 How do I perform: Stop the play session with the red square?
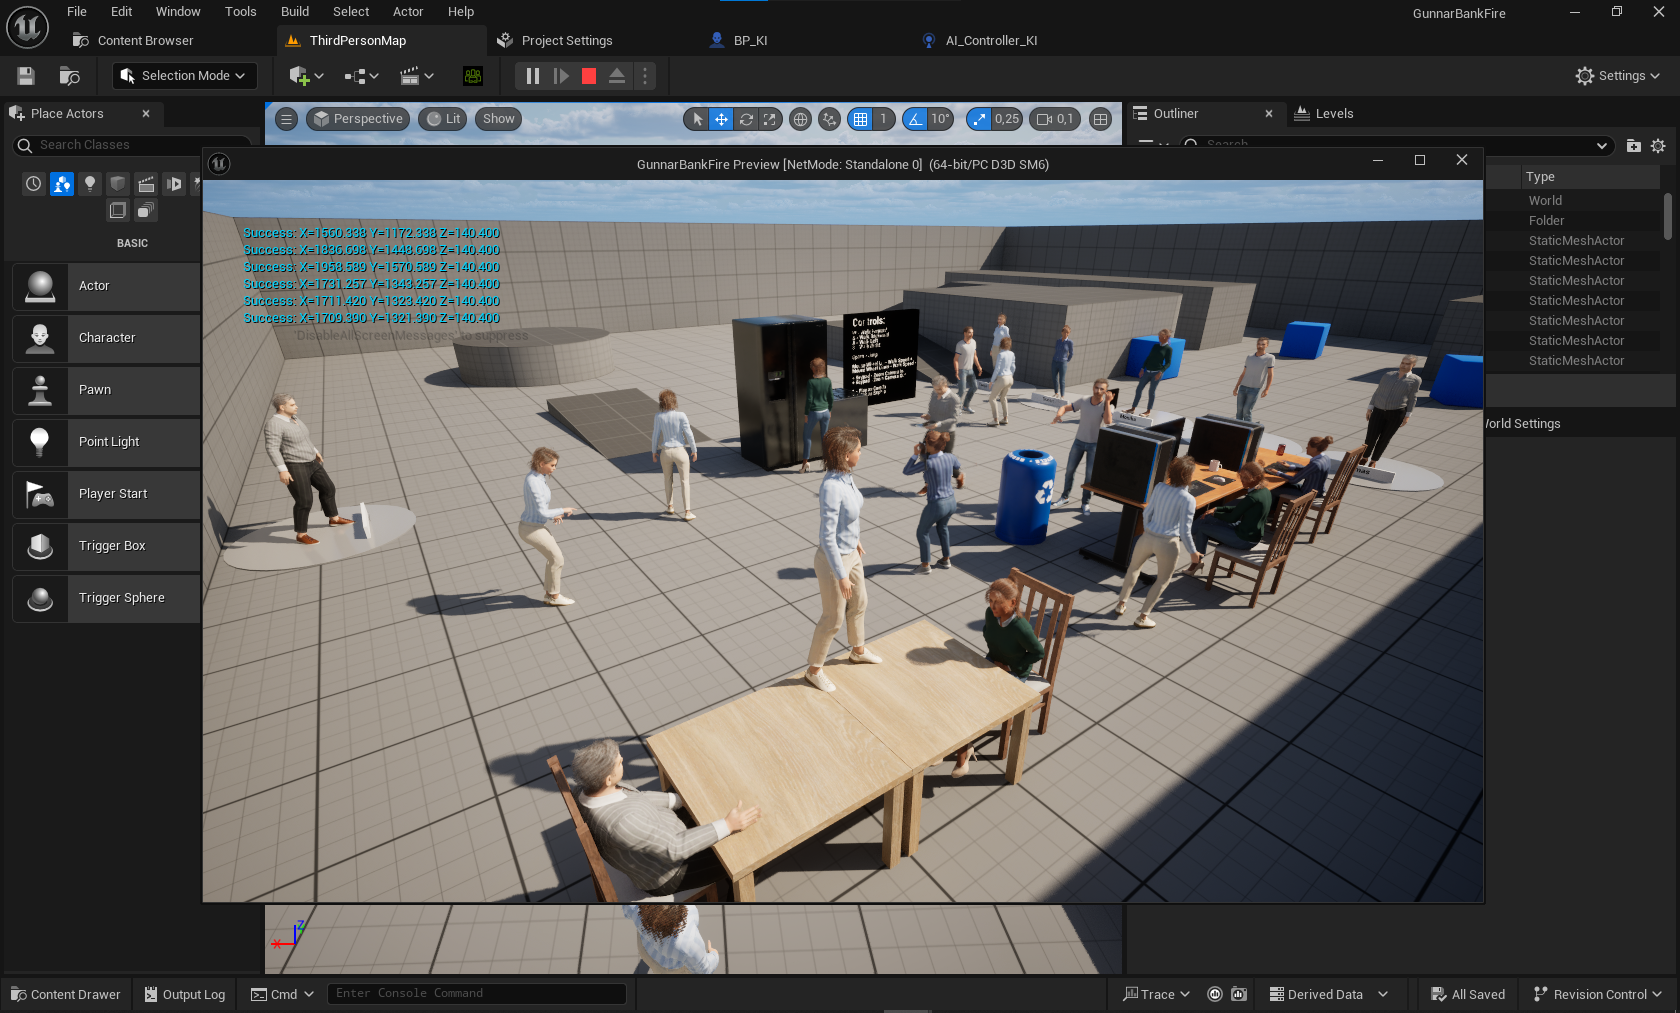click(589, 76)
